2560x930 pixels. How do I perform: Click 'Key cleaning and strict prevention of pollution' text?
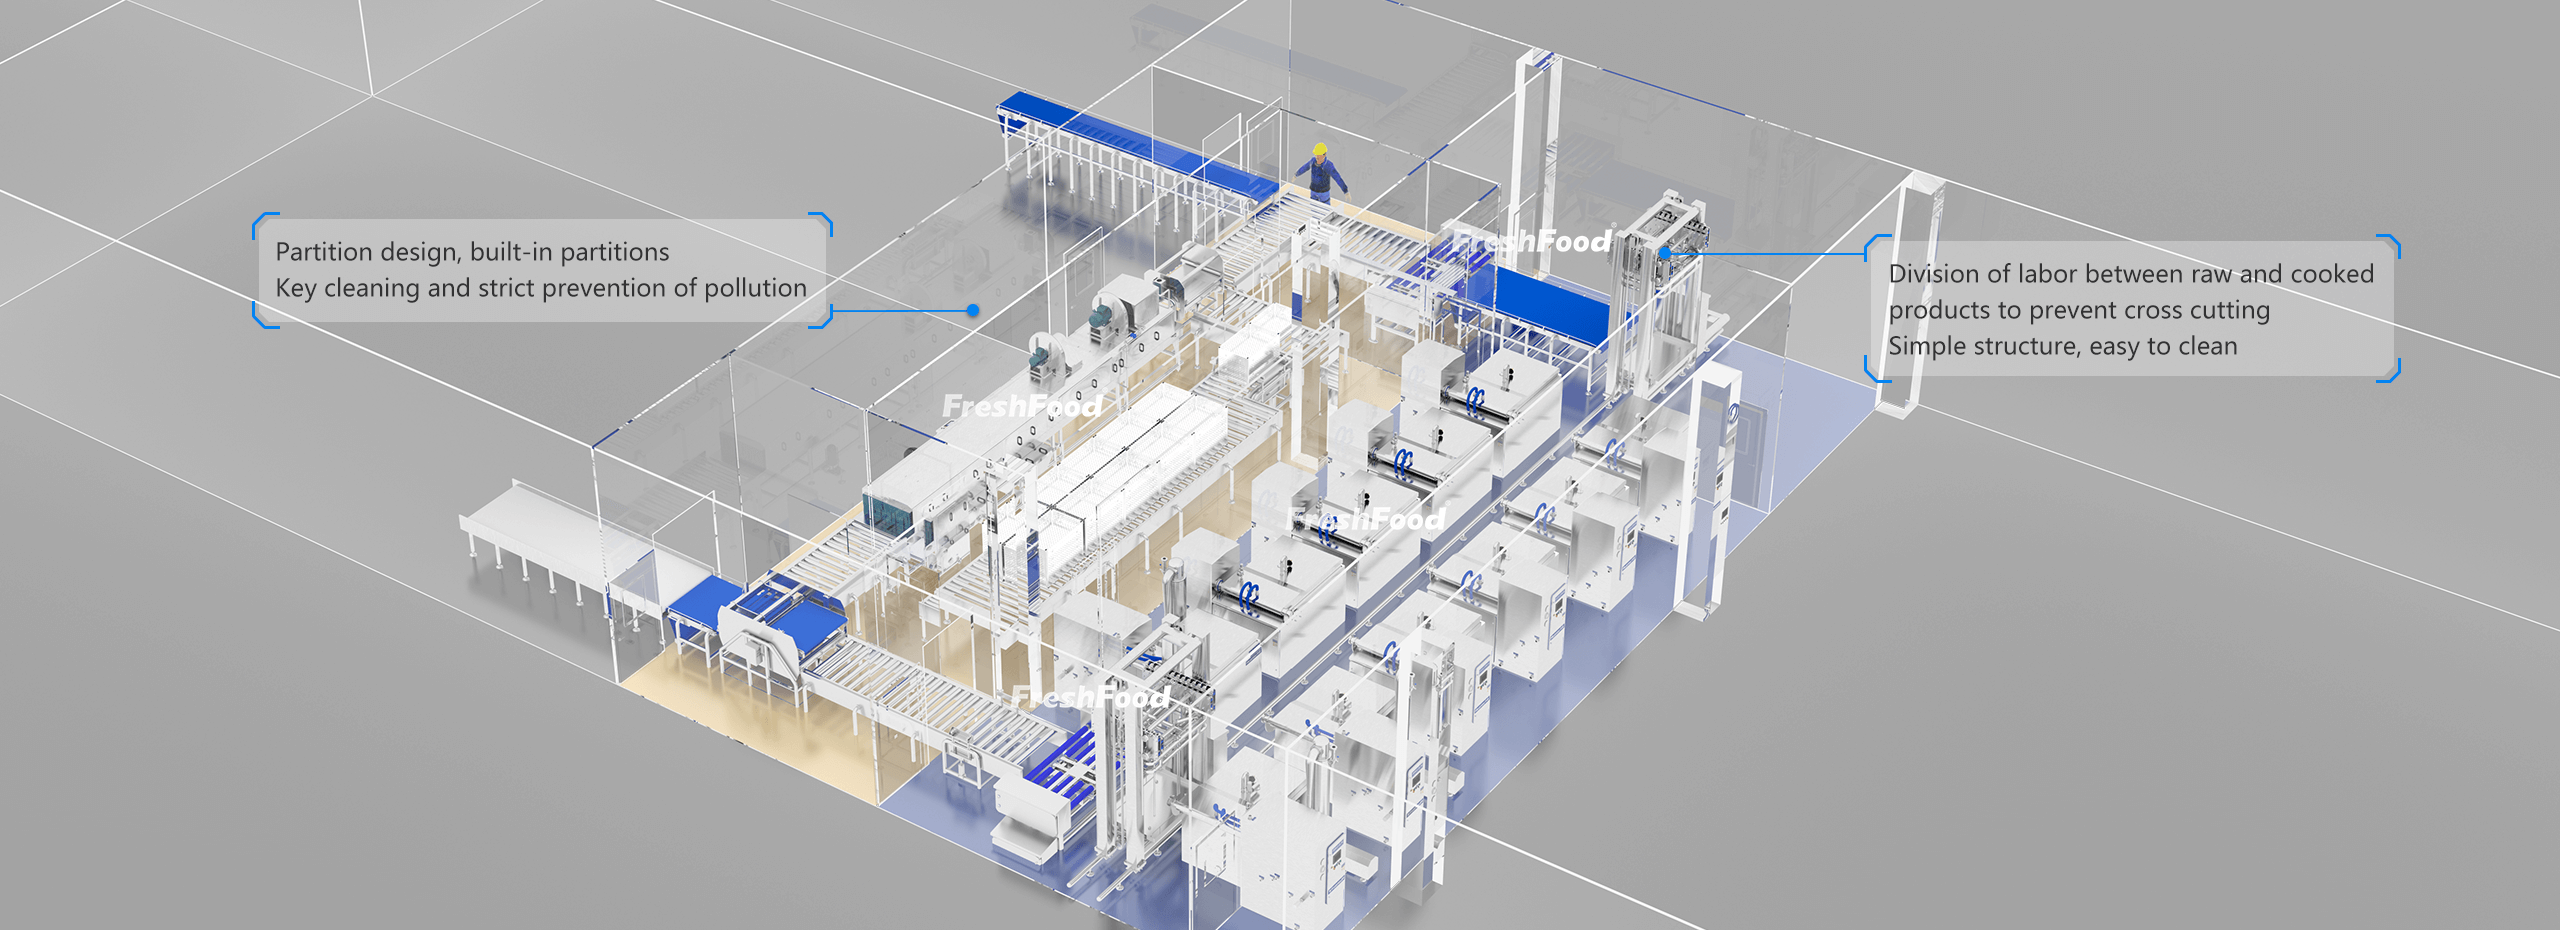(x=540, y=288)
